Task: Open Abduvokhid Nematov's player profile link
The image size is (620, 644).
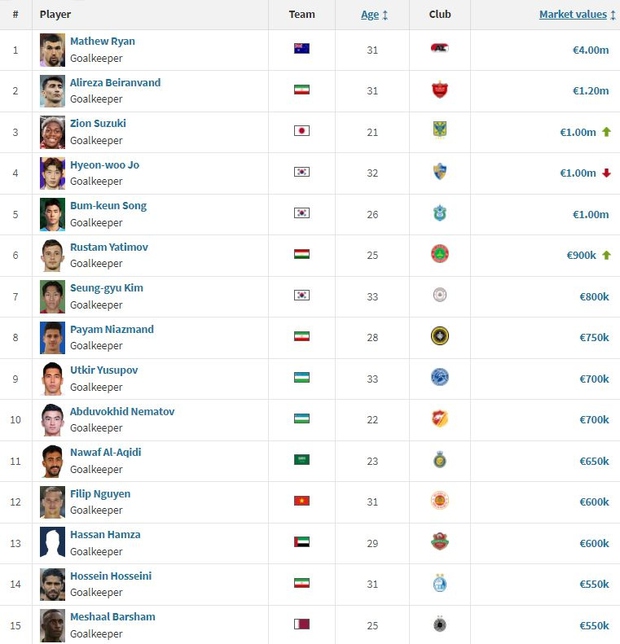Action: (x=122, y=411)
